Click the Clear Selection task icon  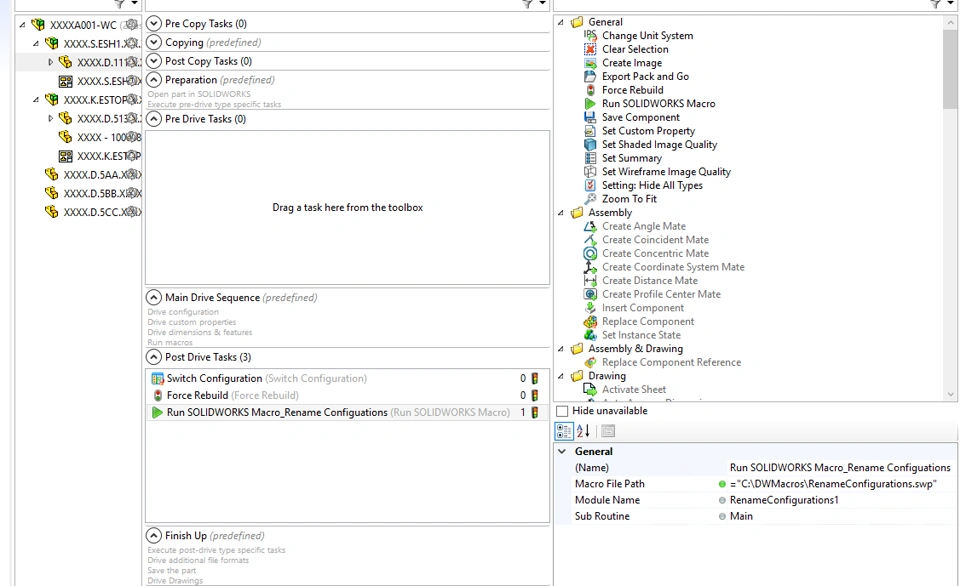point(590,49)
